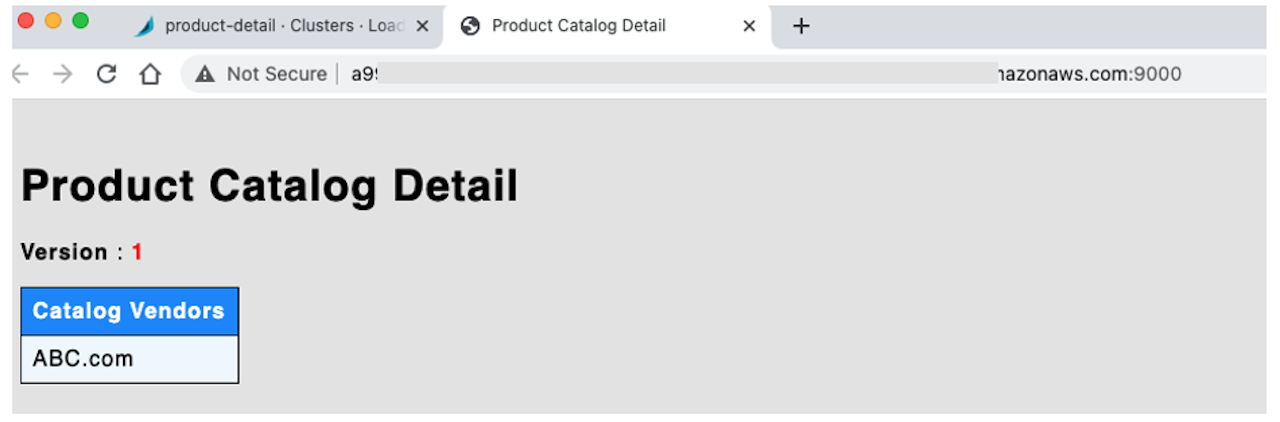The height and width of the screenshot is (422, 1280).
Task: Reload the page with refresh icon
Action: coord(106,74)
